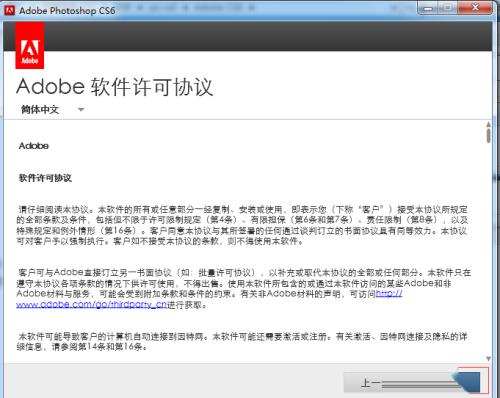500x398 pixels.
Task: Click the Adobe icon in the title bar
Action: [x=10, y=10]
